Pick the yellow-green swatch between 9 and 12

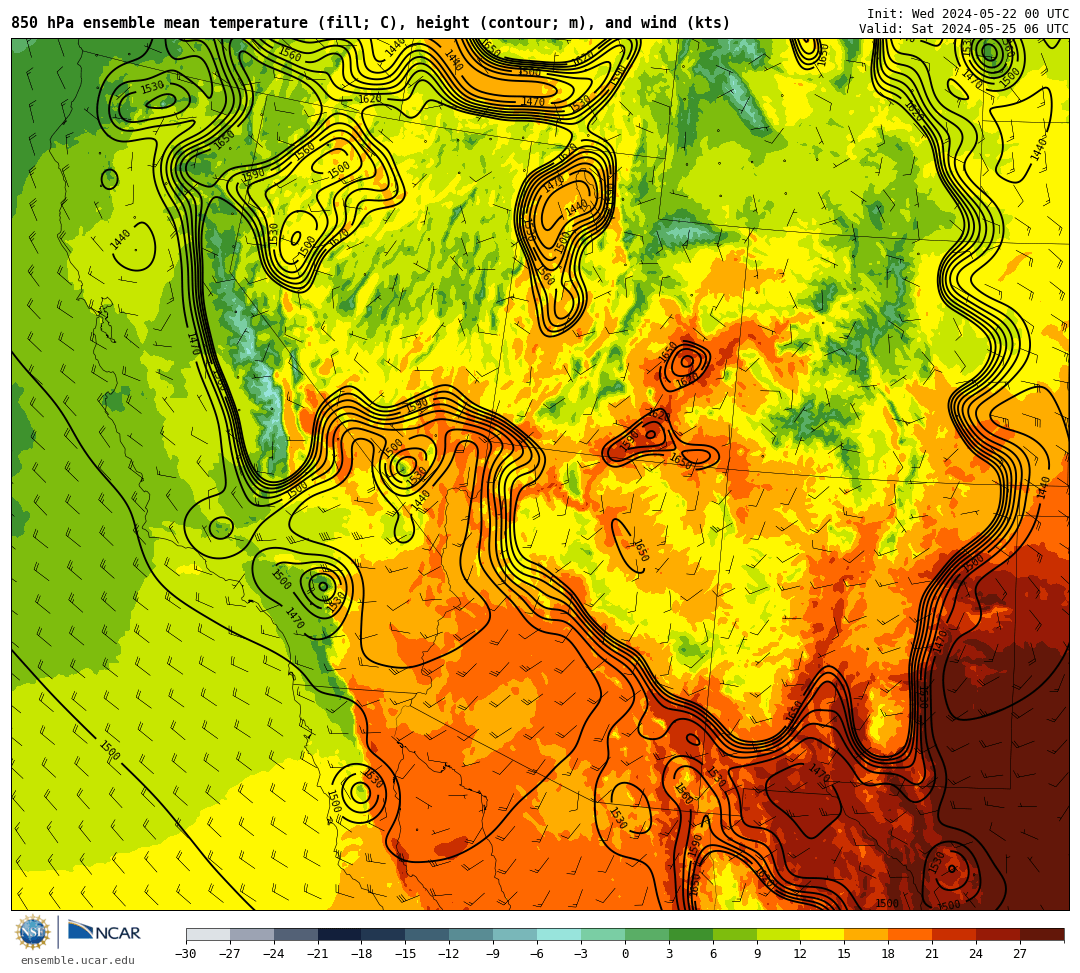pyautogui.click(x=779, y=934)
